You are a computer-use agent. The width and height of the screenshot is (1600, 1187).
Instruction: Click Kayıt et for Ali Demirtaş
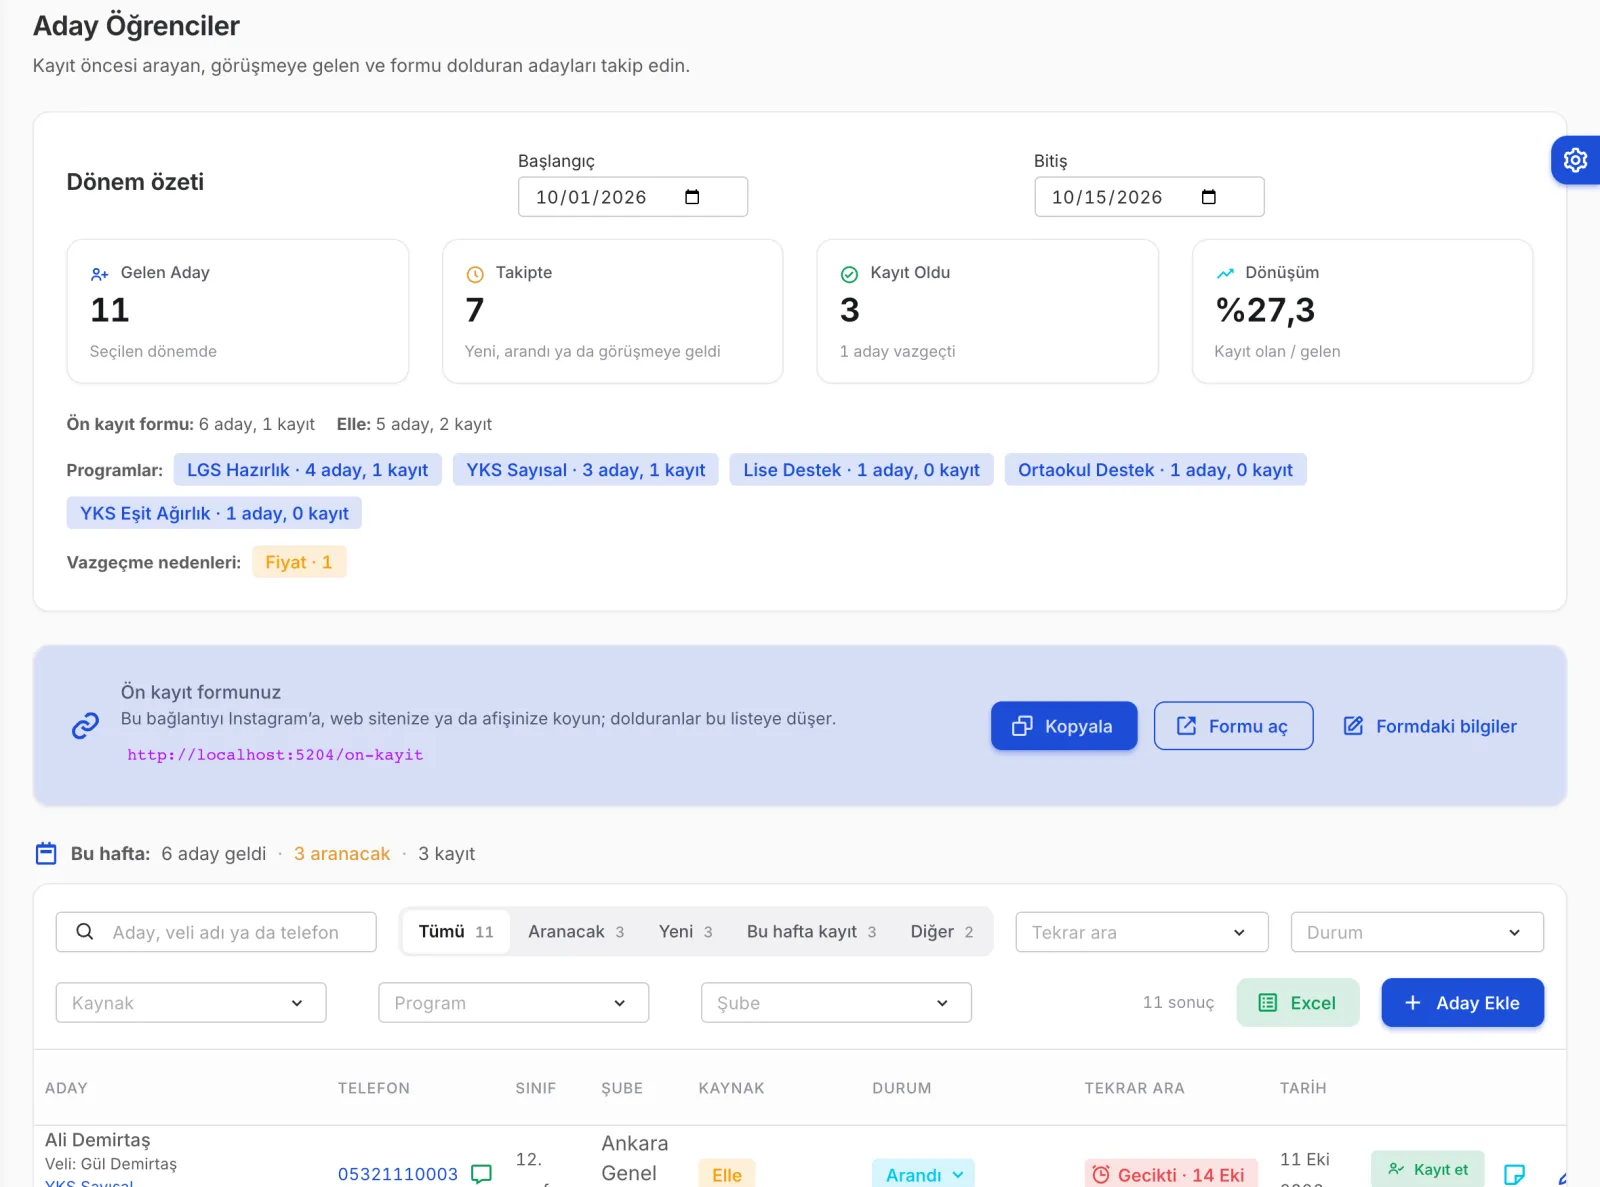pos(1427,1170)
